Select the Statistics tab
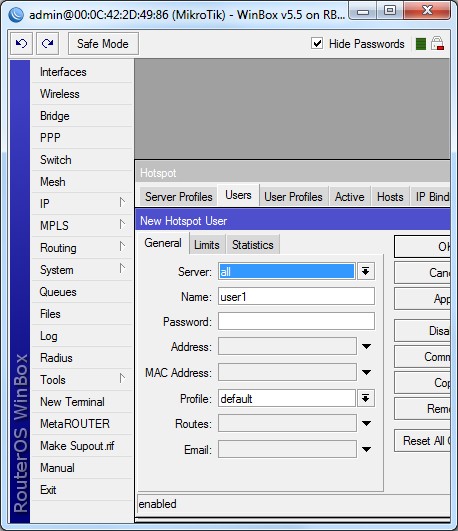This screenshot has height=531, width=458. click(x=253, y=245)
